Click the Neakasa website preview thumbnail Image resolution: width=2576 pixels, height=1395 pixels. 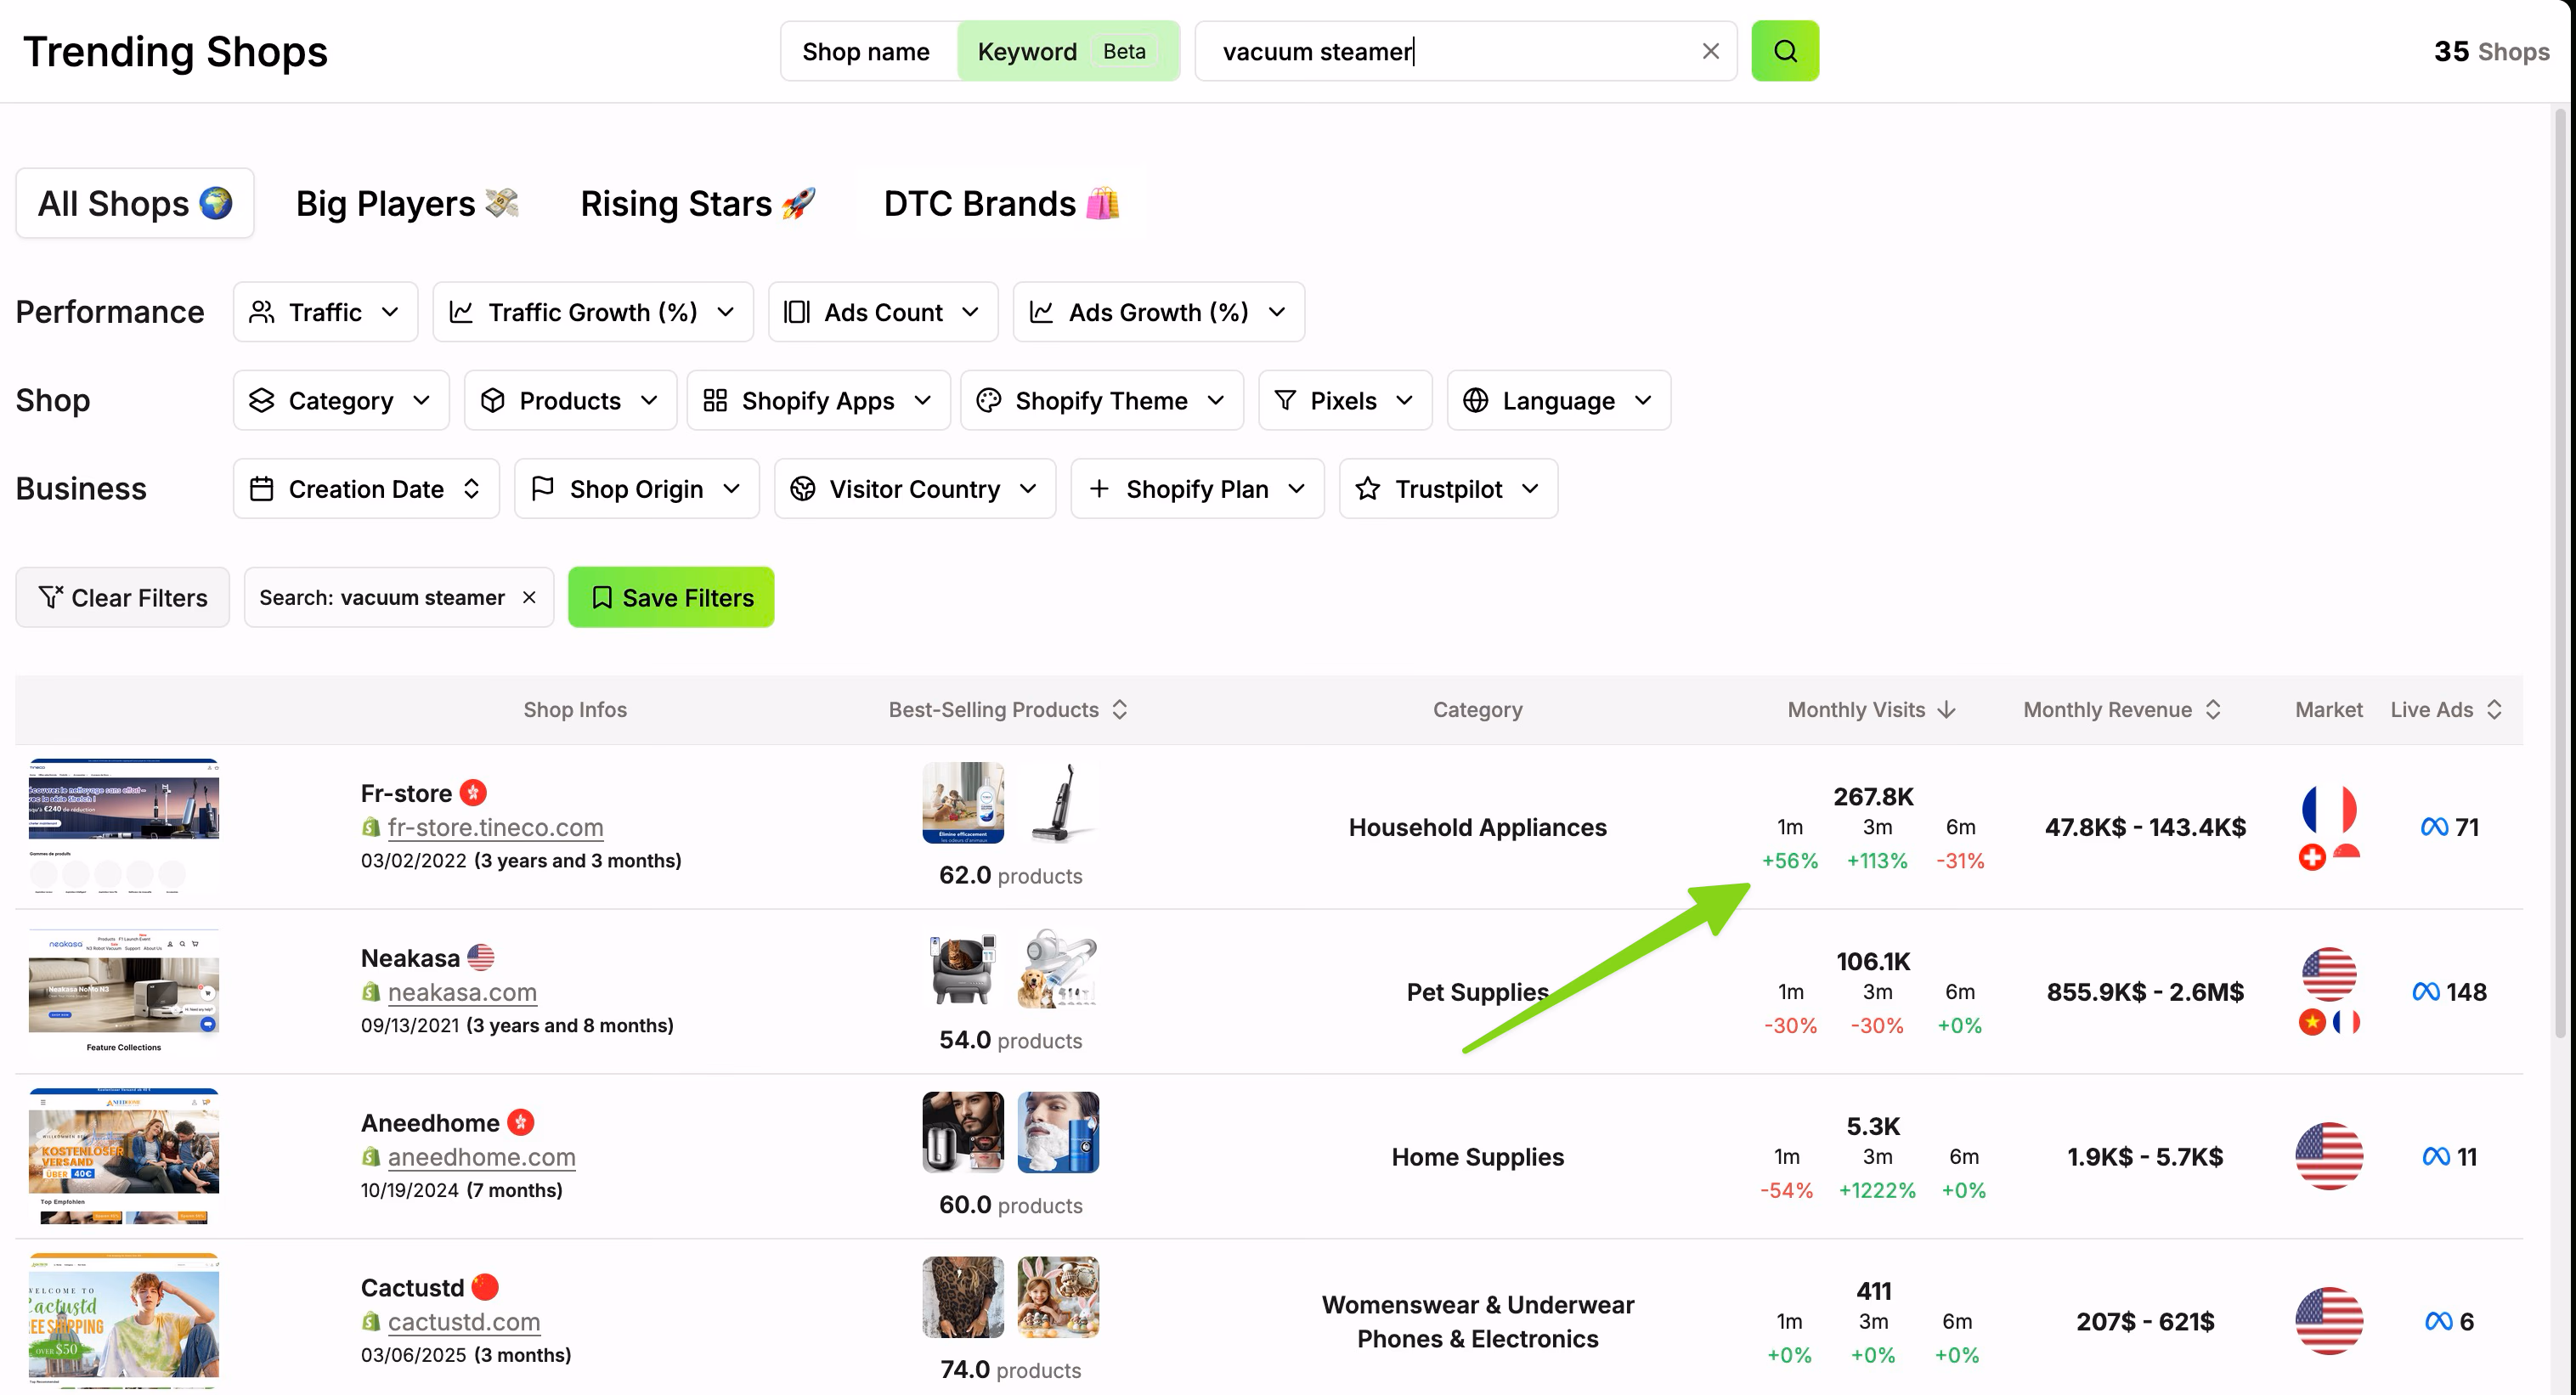tap(124, 991)
